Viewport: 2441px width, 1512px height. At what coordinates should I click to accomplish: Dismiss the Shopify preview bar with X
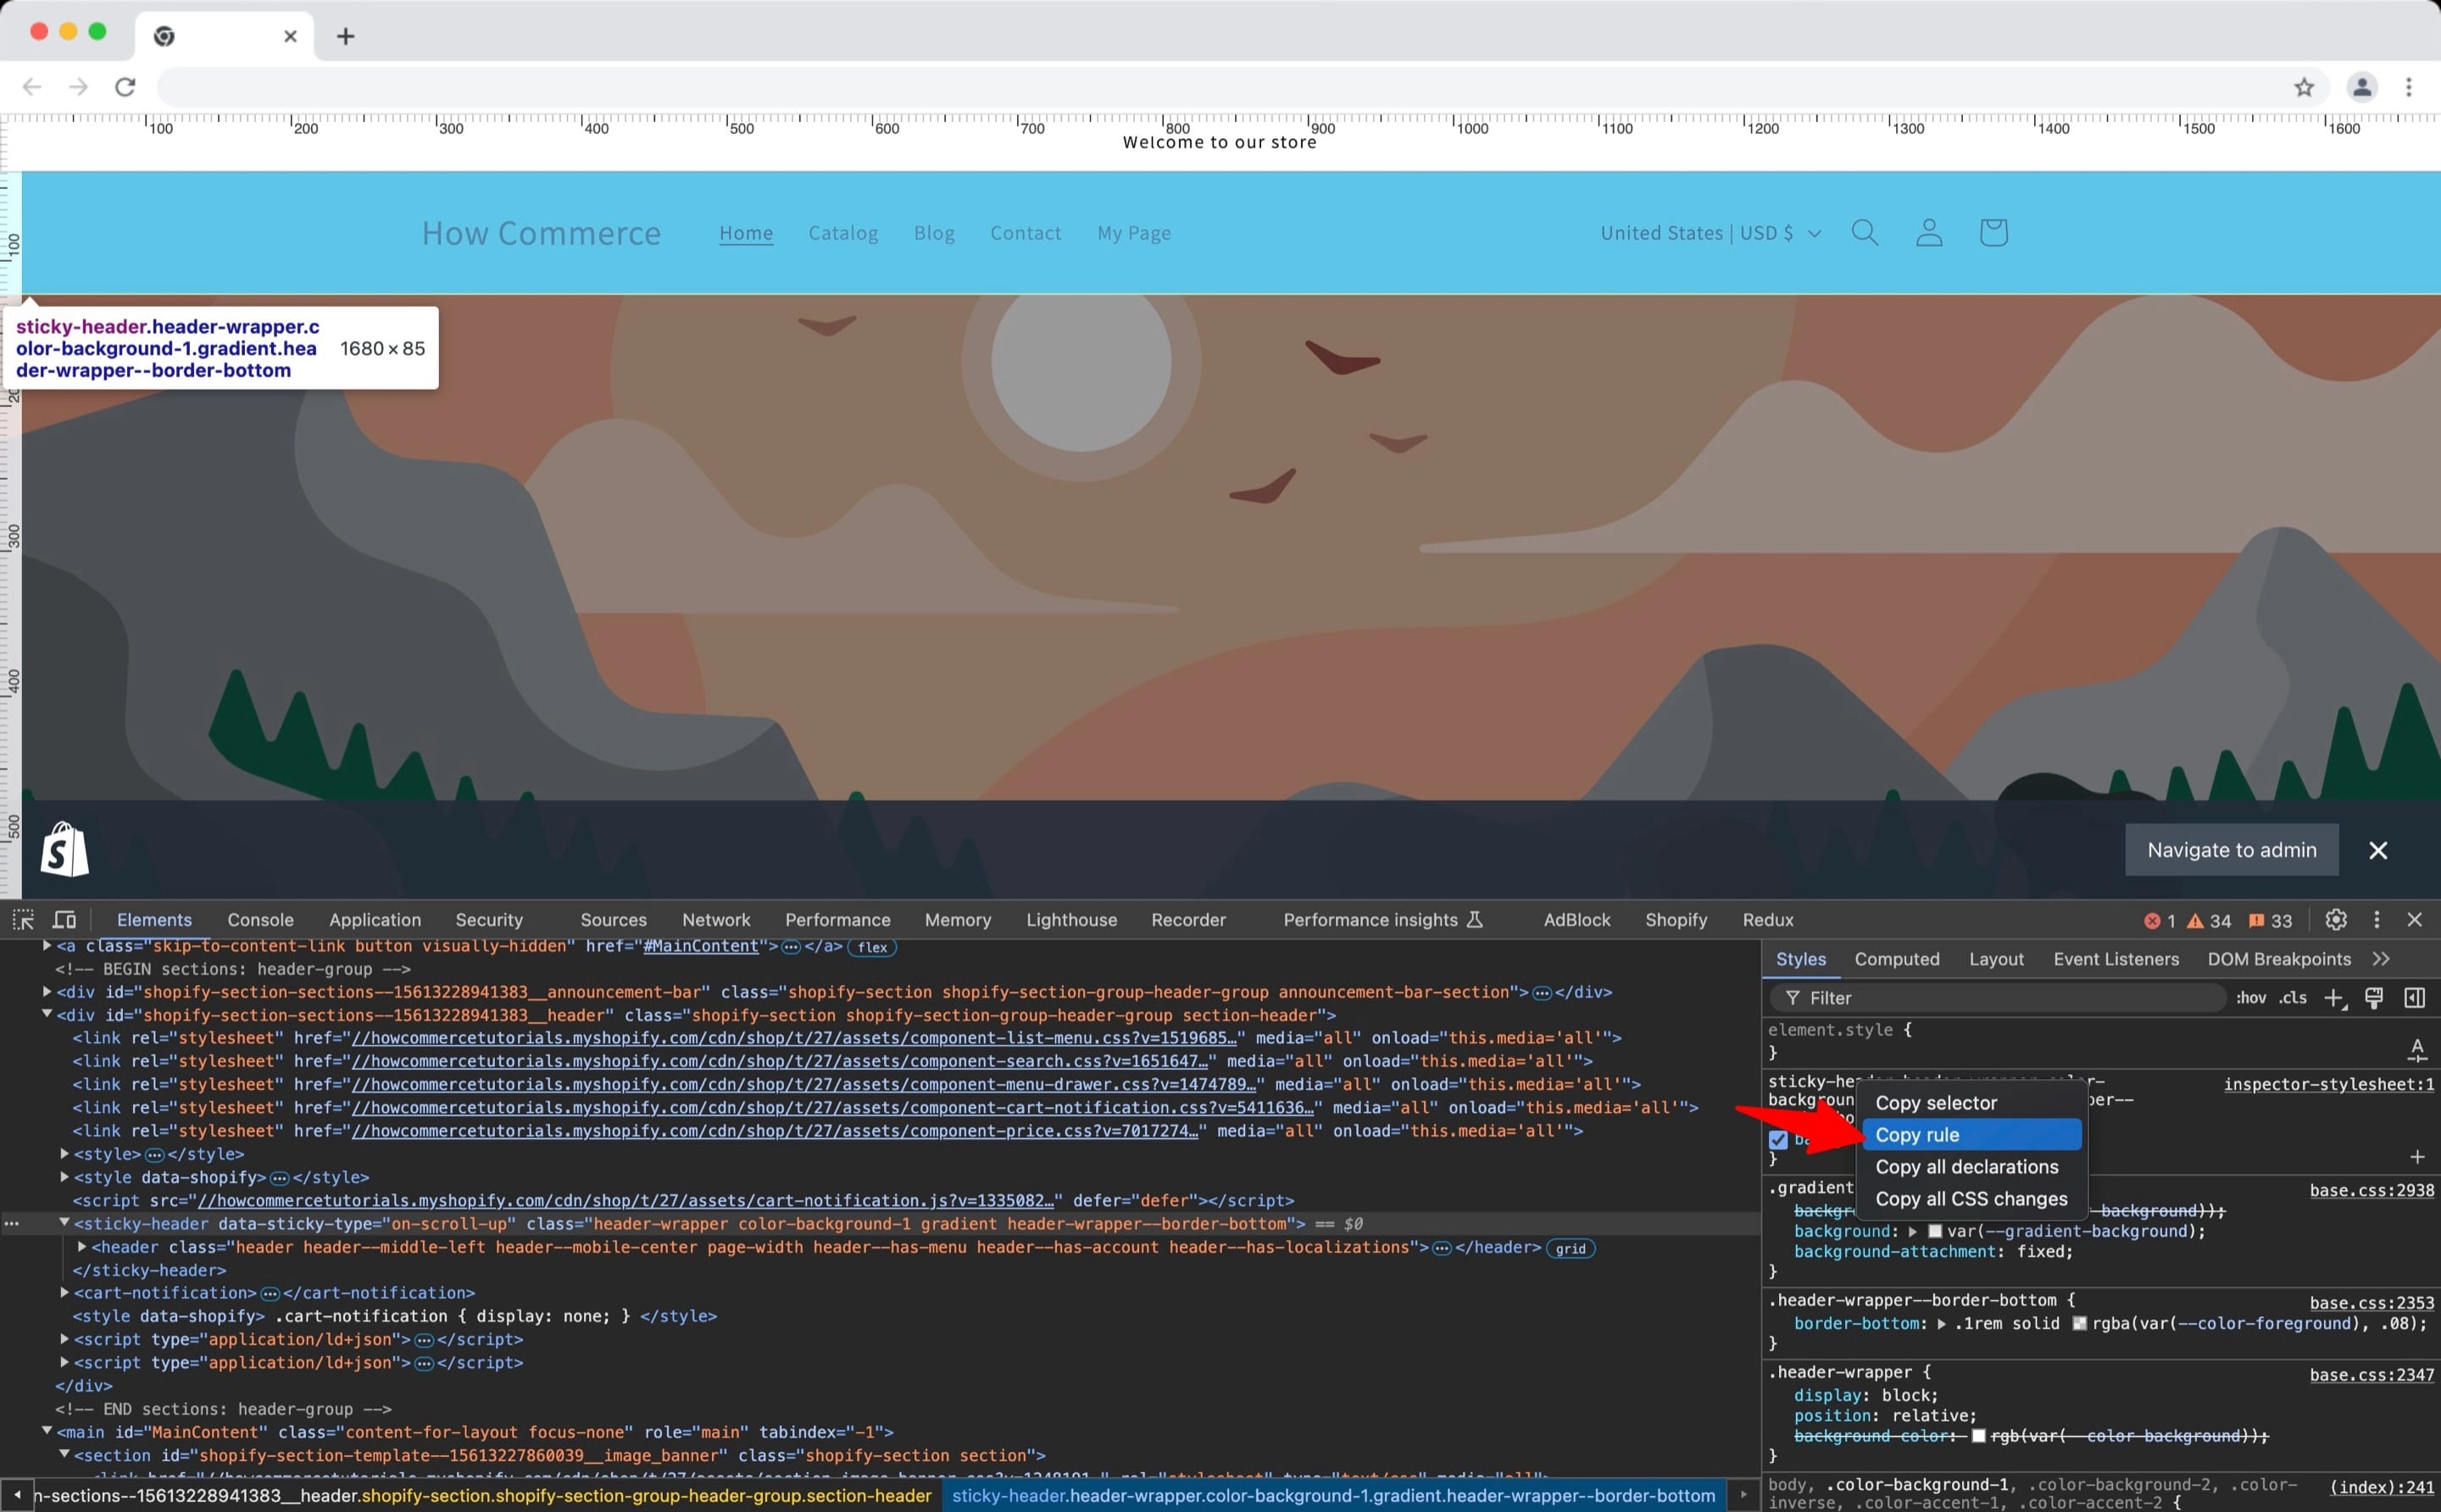coord(2378,850)
